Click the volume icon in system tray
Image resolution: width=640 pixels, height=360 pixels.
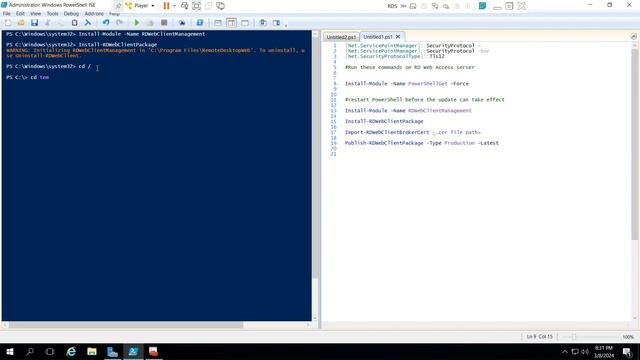pos(585,351)
